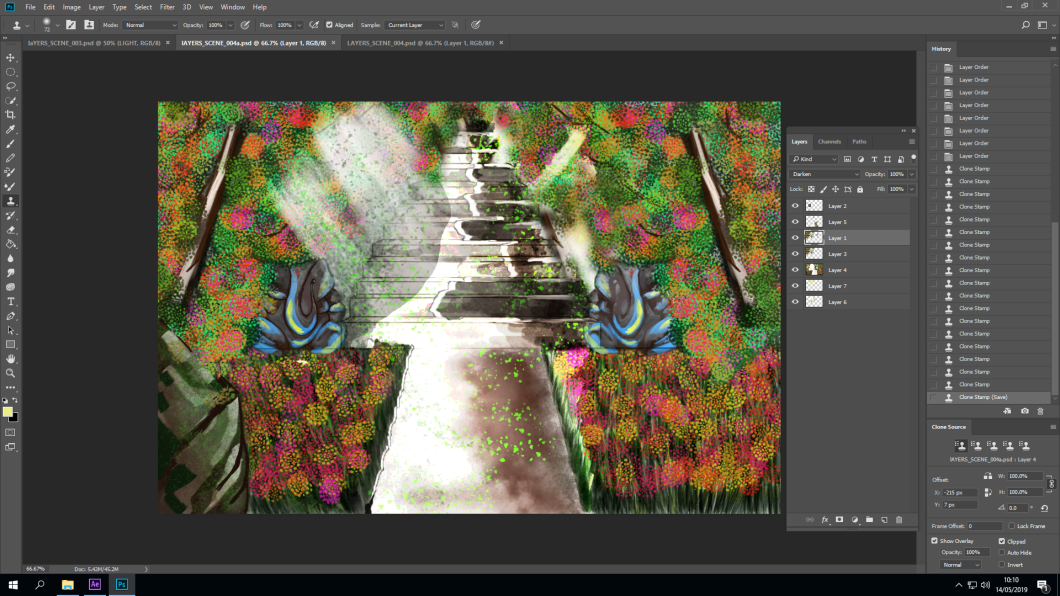Click the Delete layer trash icon

click(899, 520)
